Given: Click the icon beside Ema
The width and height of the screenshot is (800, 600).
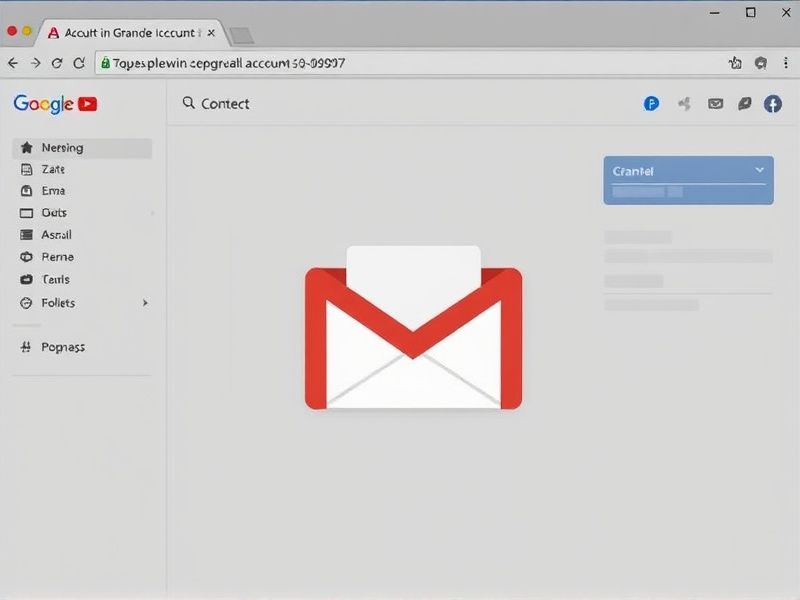Looking at the screenshot, I should coord(27,191).
